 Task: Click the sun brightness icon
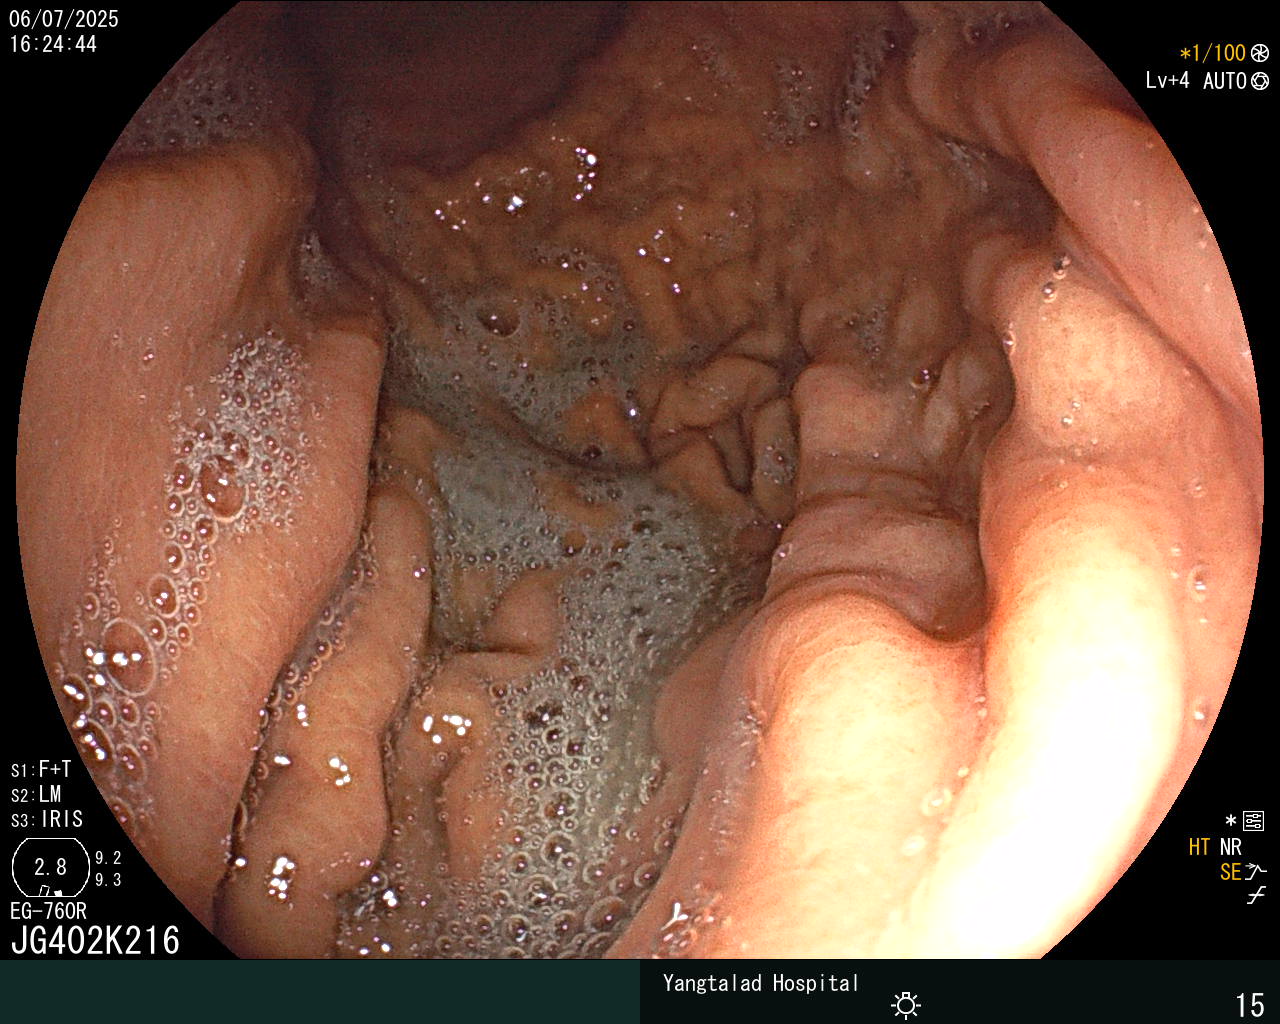point(906,1004)
